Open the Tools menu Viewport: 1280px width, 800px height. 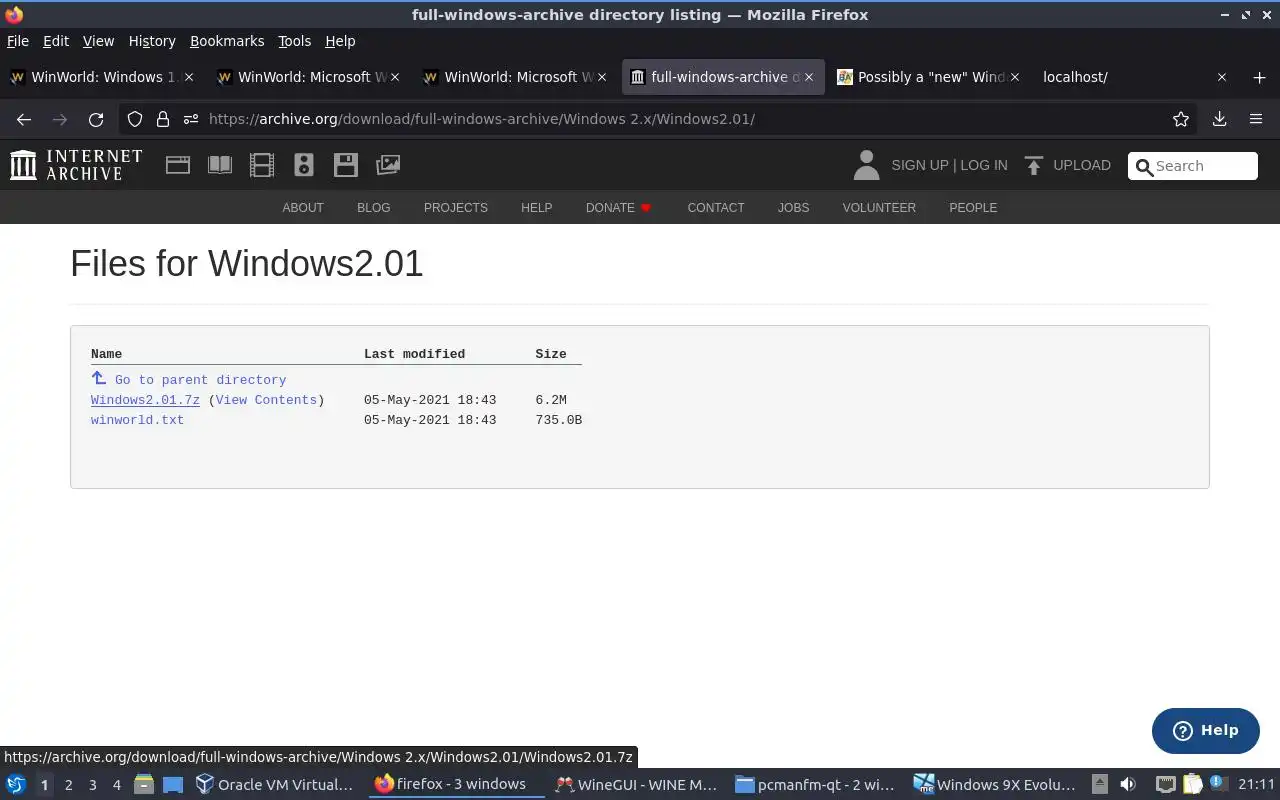coord(295,41)
